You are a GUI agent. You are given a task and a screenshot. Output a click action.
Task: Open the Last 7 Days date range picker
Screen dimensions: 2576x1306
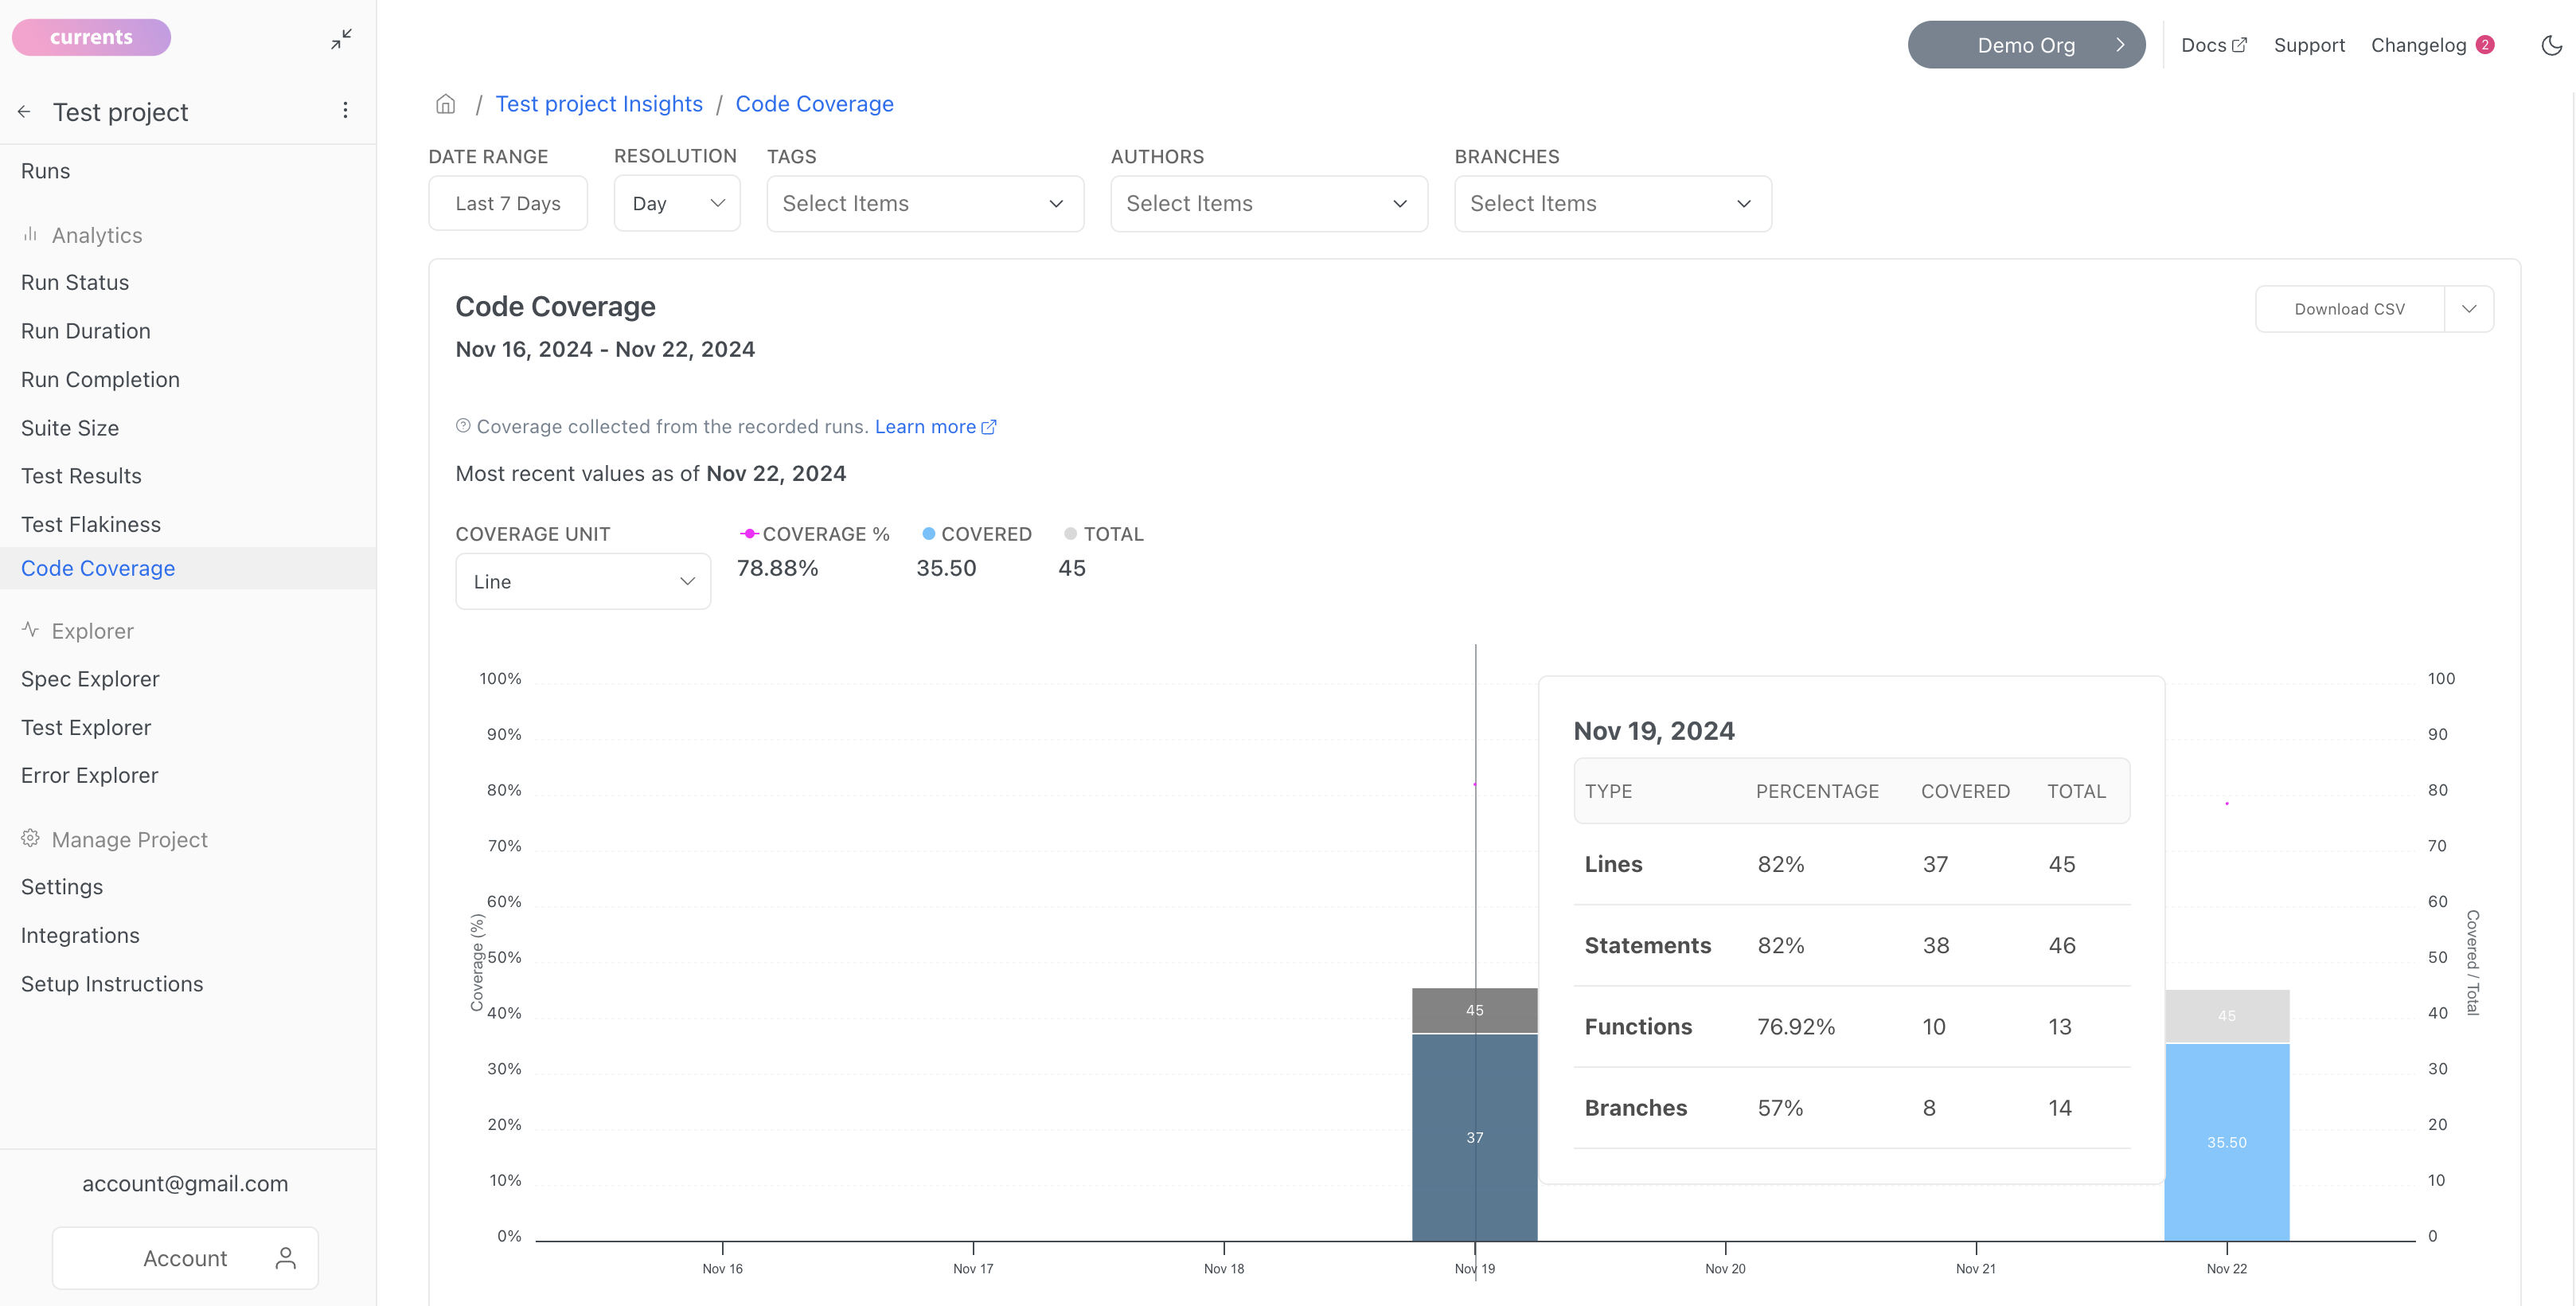(508, 203)
